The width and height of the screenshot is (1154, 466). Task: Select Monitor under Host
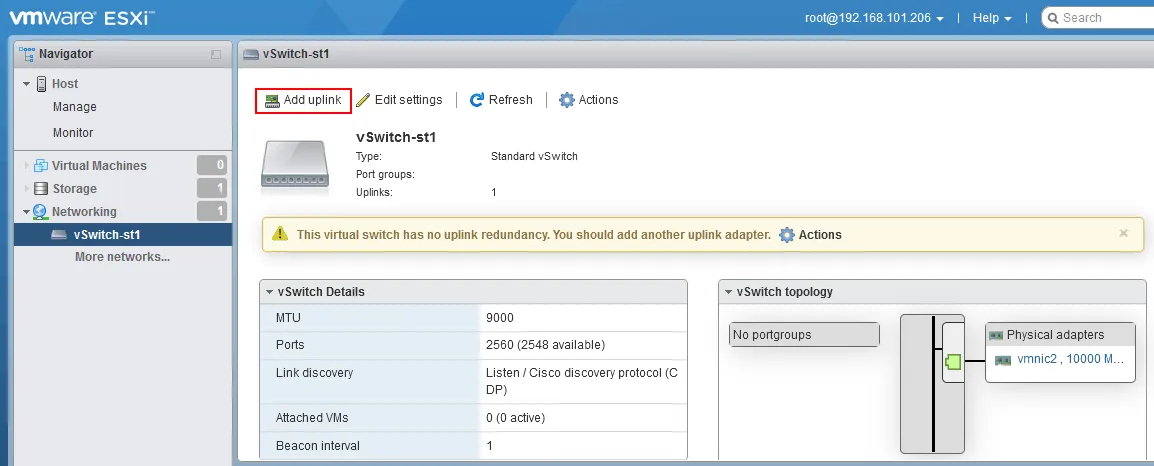pyautogui.click(x=73, y=133)
